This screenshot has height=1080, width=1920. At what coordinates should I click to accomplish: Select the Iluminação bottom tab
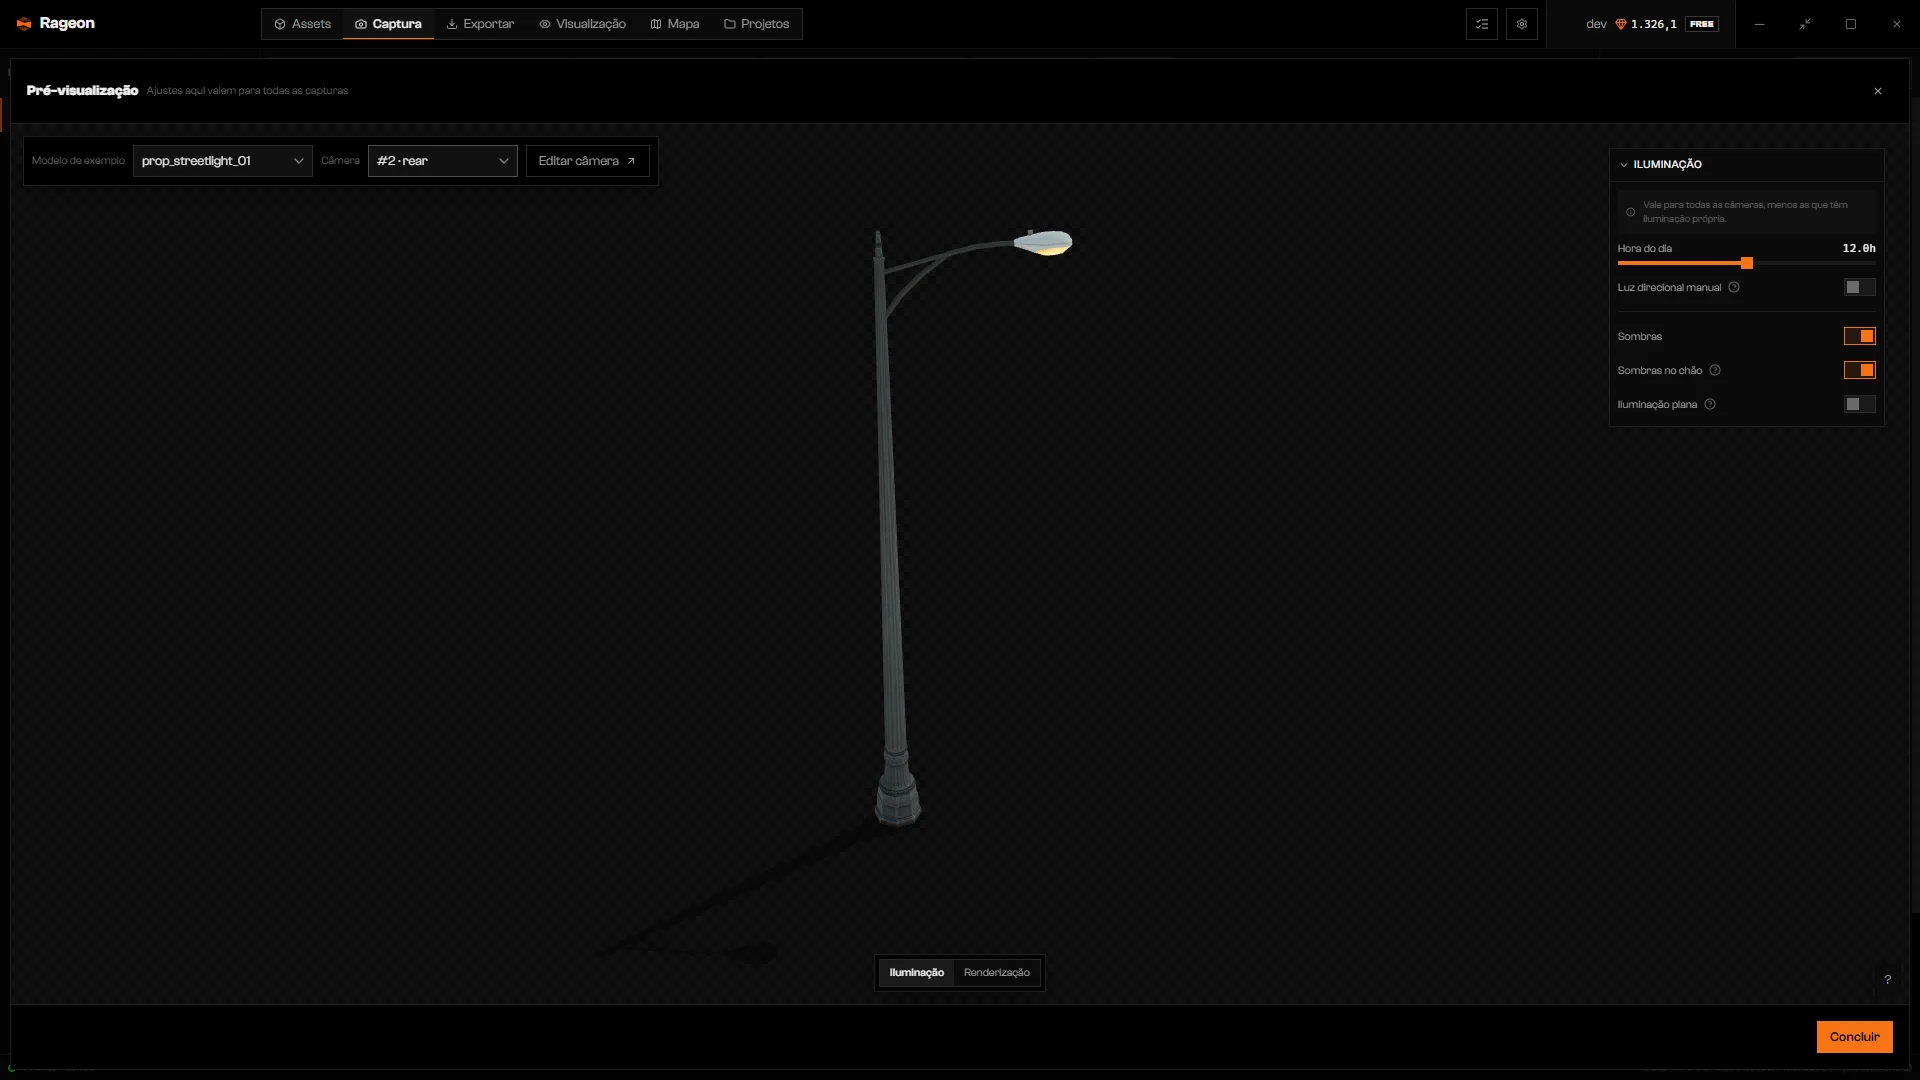pos(917,973)
